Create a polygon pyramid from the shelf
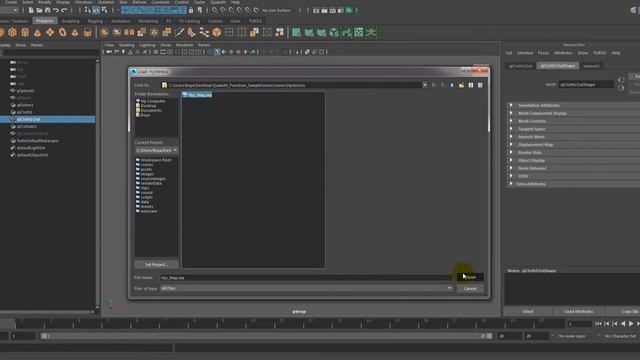This screenshot has height=360, width=640. 75,32
